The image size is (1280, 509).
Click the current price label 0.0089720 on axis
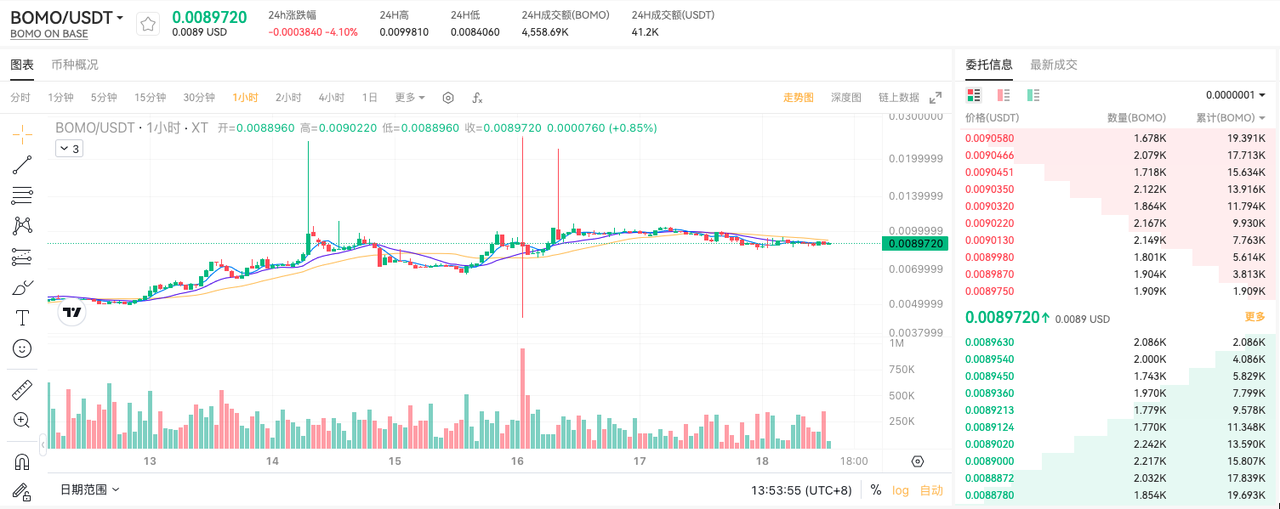[x=915, y=243]
